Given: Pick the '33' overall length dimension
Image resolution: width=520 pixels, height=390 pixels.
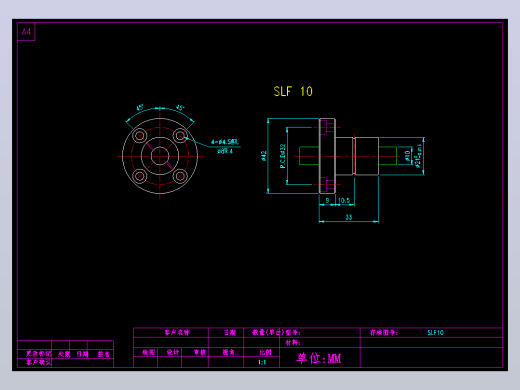Looking at the screenshot, I should tap(349, 217).
